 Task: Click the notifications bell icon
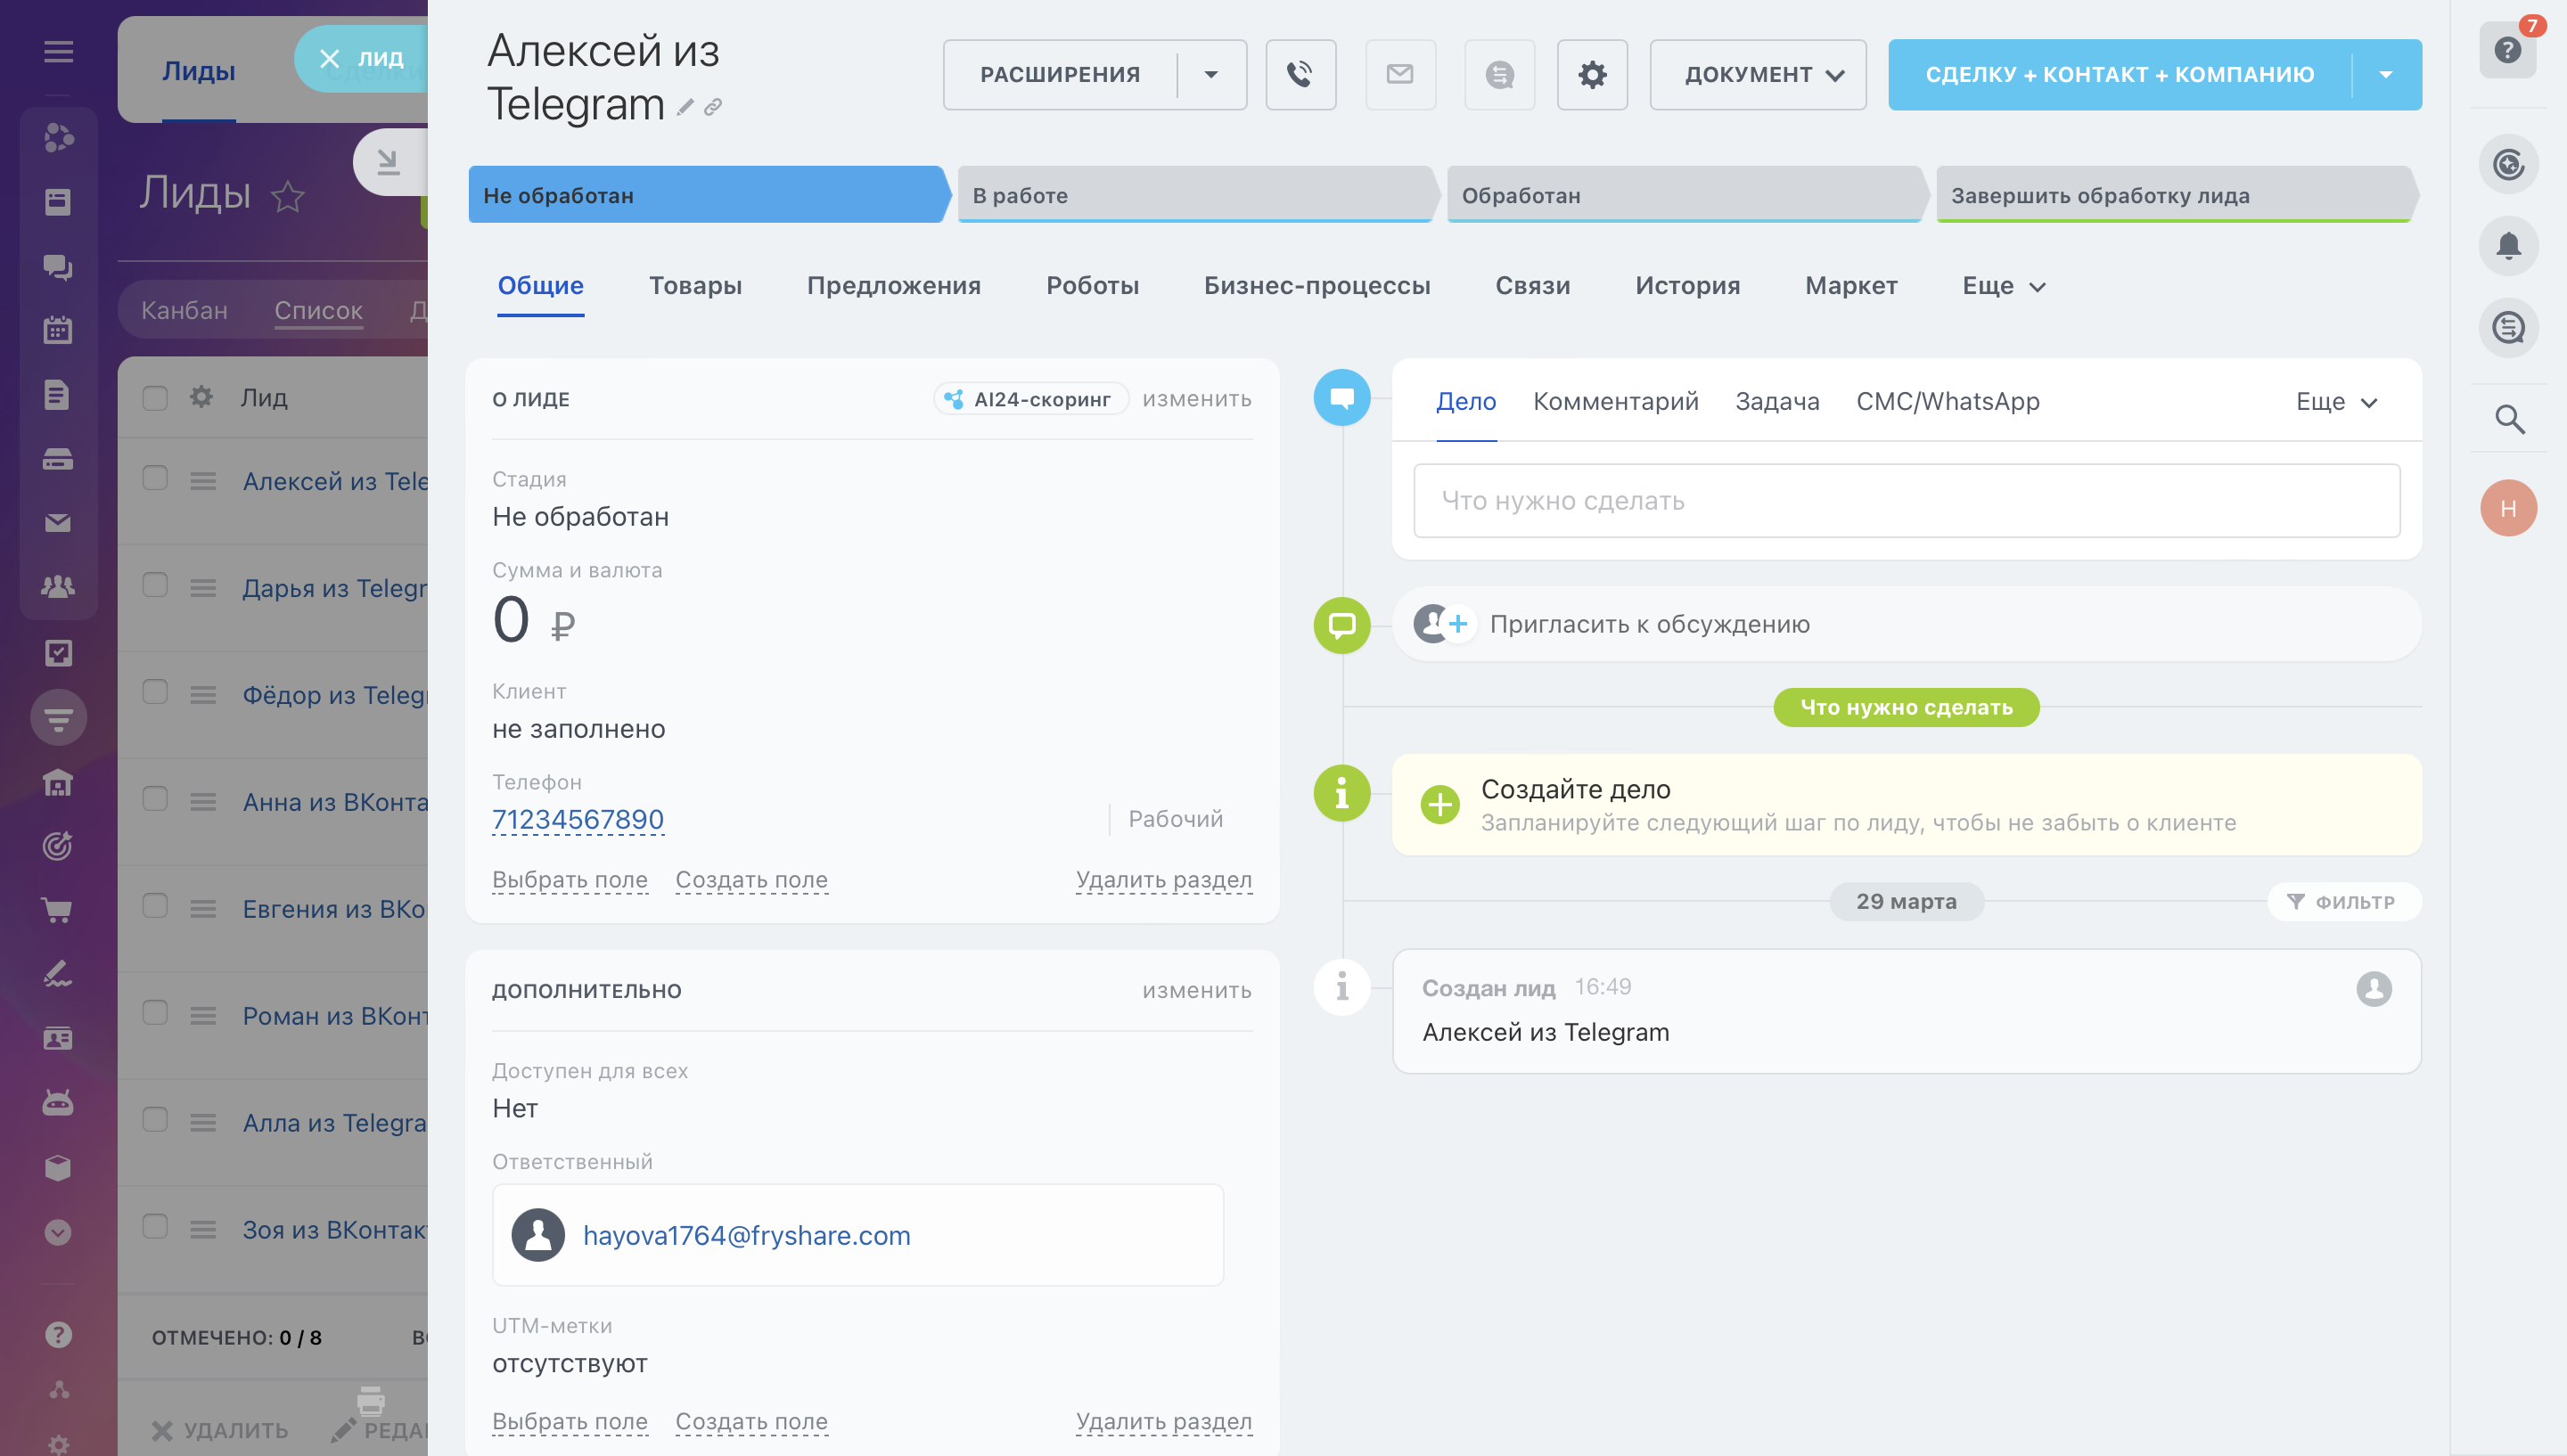click(2508, 245)
